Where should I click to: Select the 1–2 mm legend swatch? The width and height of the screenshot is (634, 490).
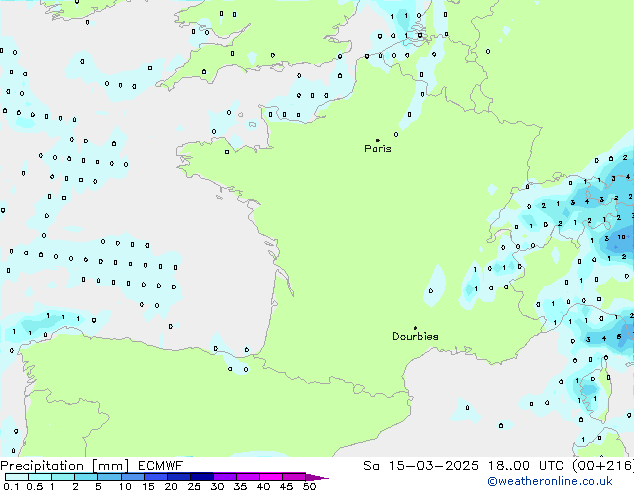coord(63,477)
